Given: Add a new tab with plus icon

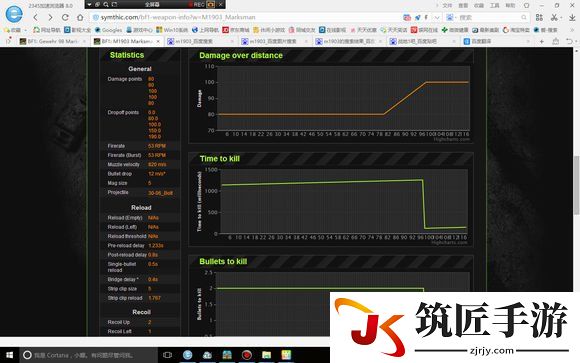Looking at the screenshot, I should coord(542,41).
